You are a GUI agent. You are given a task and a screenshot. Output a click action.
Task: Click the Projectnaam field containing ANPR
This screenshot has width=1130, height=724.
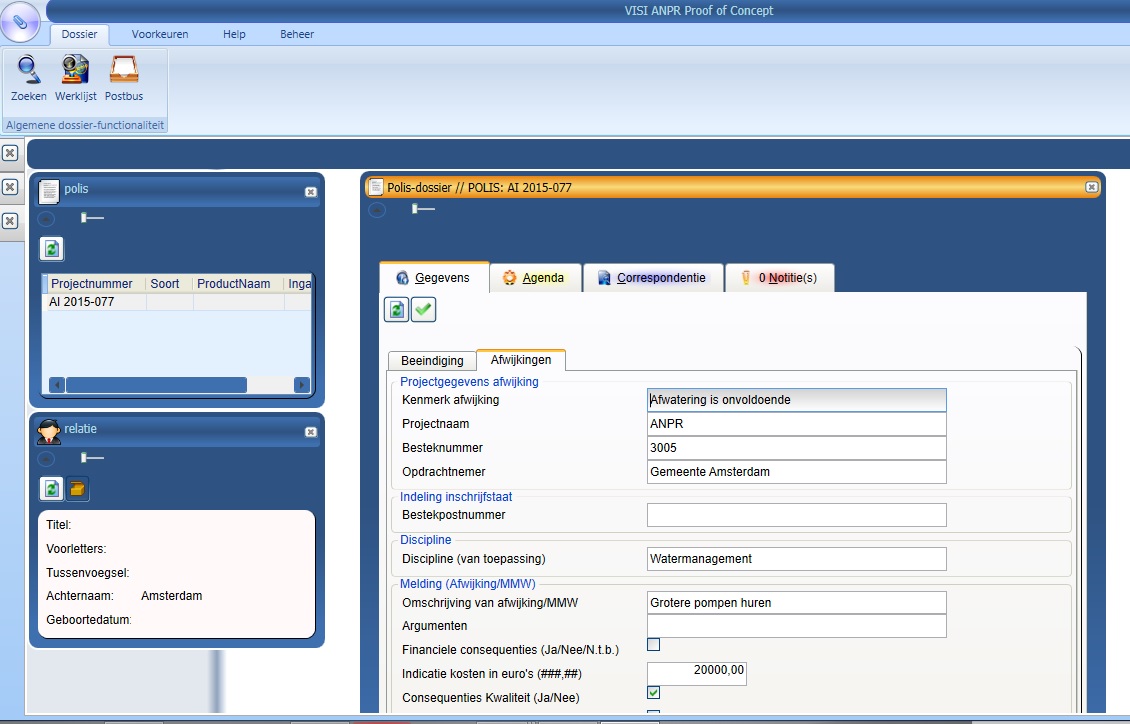[796, 424]
